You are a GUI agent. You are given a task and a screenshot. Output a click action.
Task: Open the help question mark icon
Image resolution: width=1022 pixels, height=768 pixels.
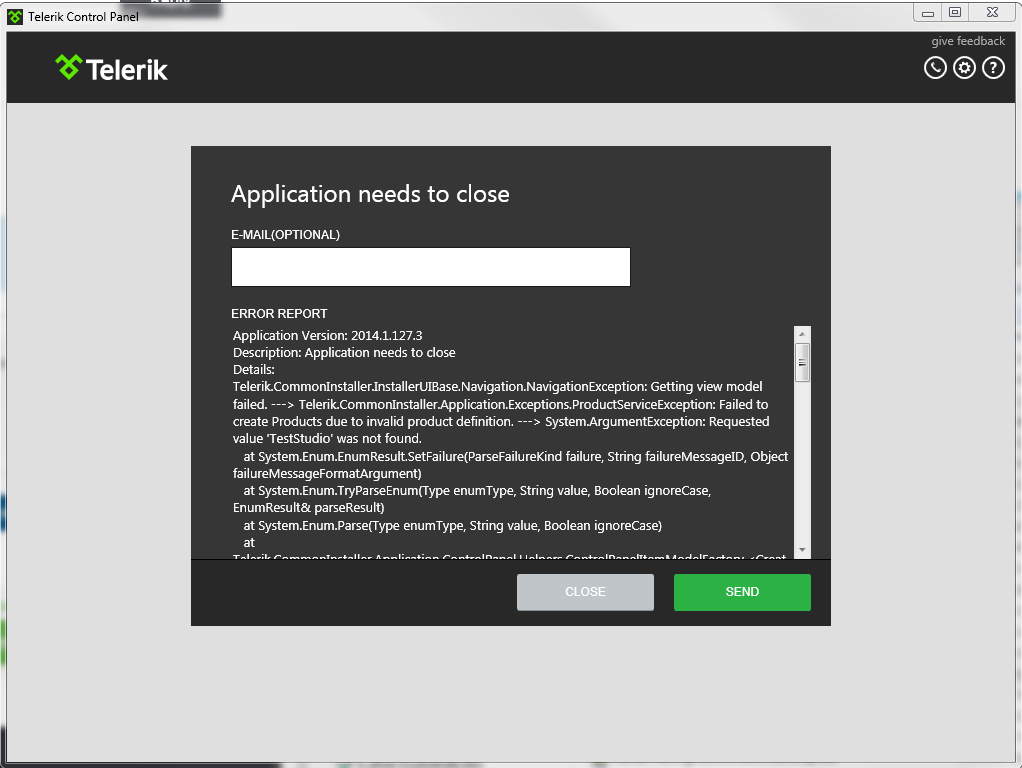(993, 68)
